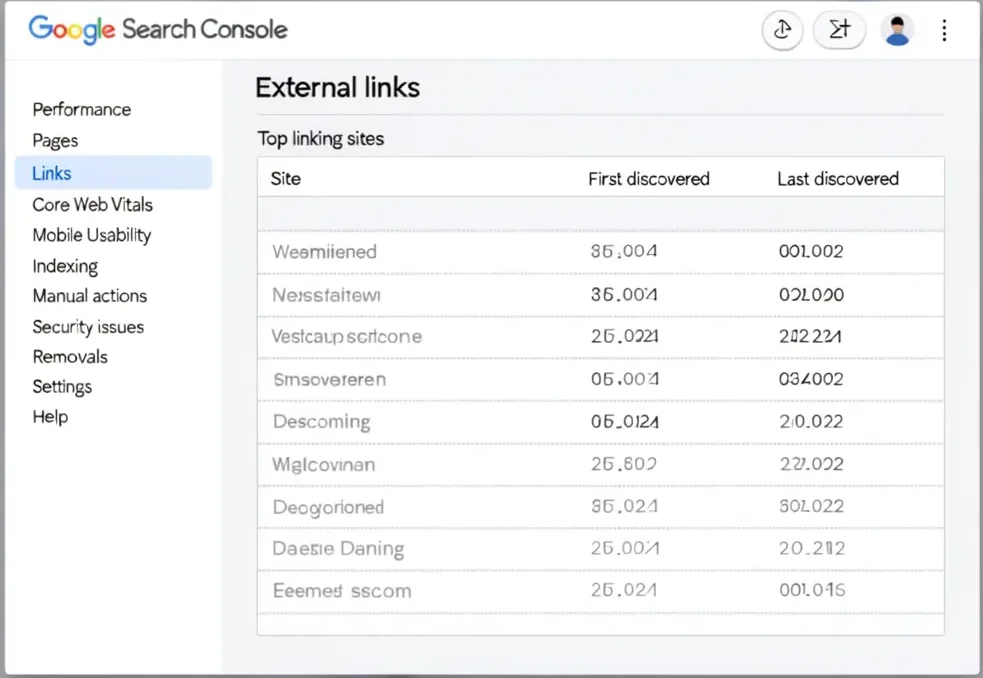The height and width of the screenshot is (678, 983).
Task: Click the Google Search Console logo
Action: click(158, 29)
